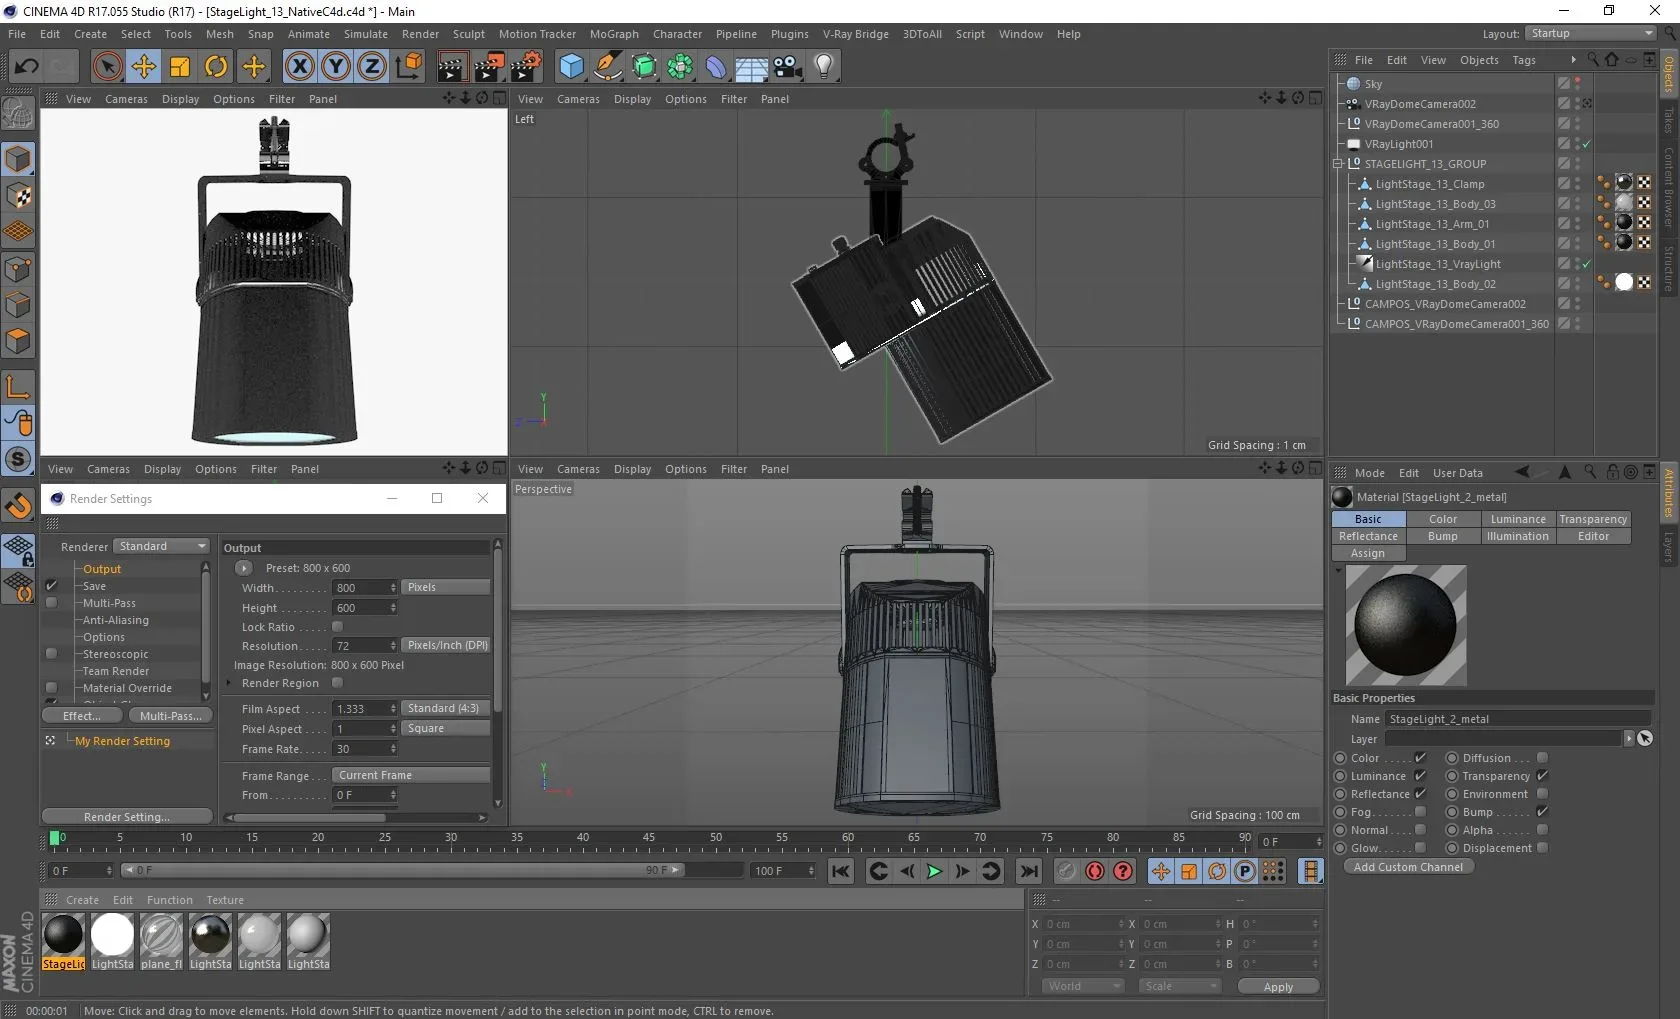The height and width of the screenshot is (1019, 1680).
Task: Enable Stereoscopic checkbox
Action: (x=51, y=654)
